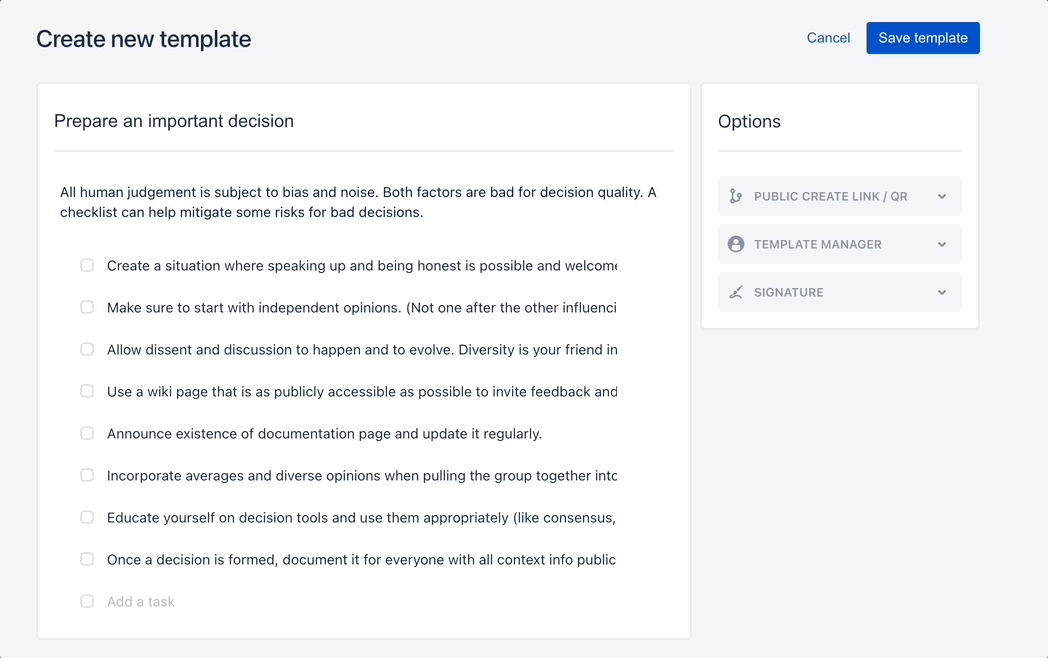Click the Cancel link
1048x658 pixels.
pos(828,38)
